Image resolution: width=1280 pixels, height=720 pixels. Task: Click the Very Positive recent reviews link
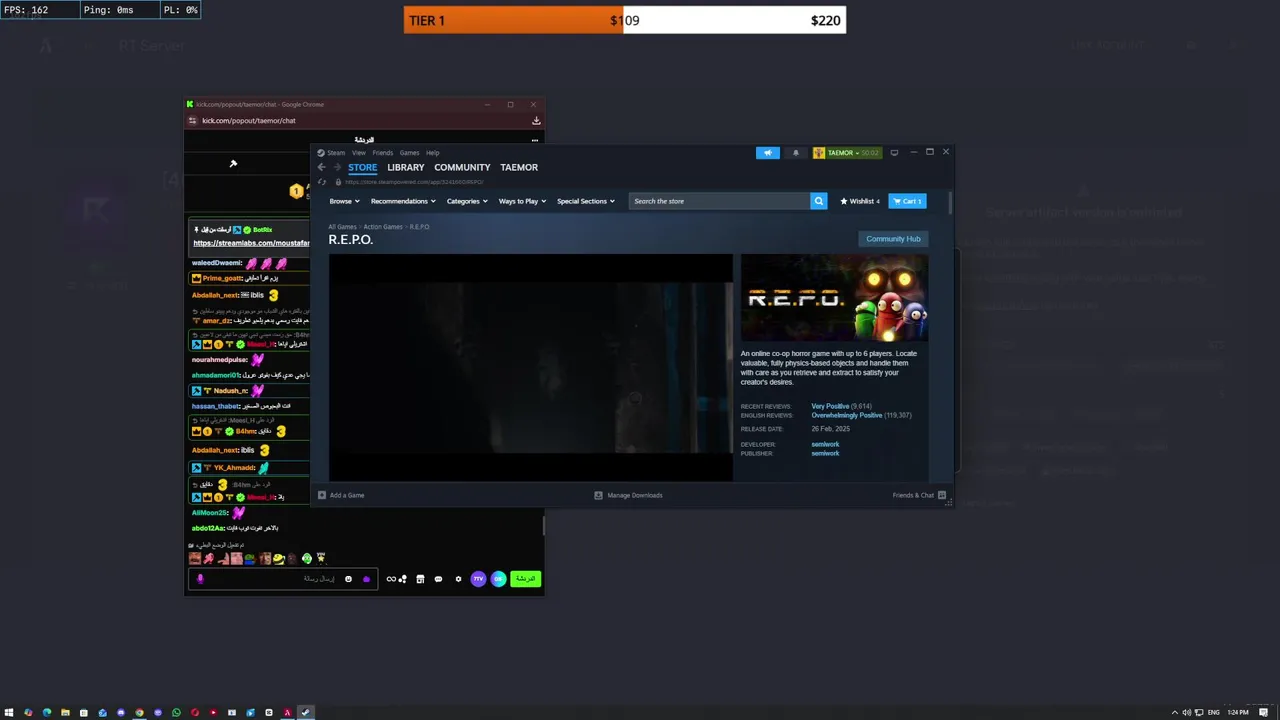pyautogui.click(x=830, y=406)
